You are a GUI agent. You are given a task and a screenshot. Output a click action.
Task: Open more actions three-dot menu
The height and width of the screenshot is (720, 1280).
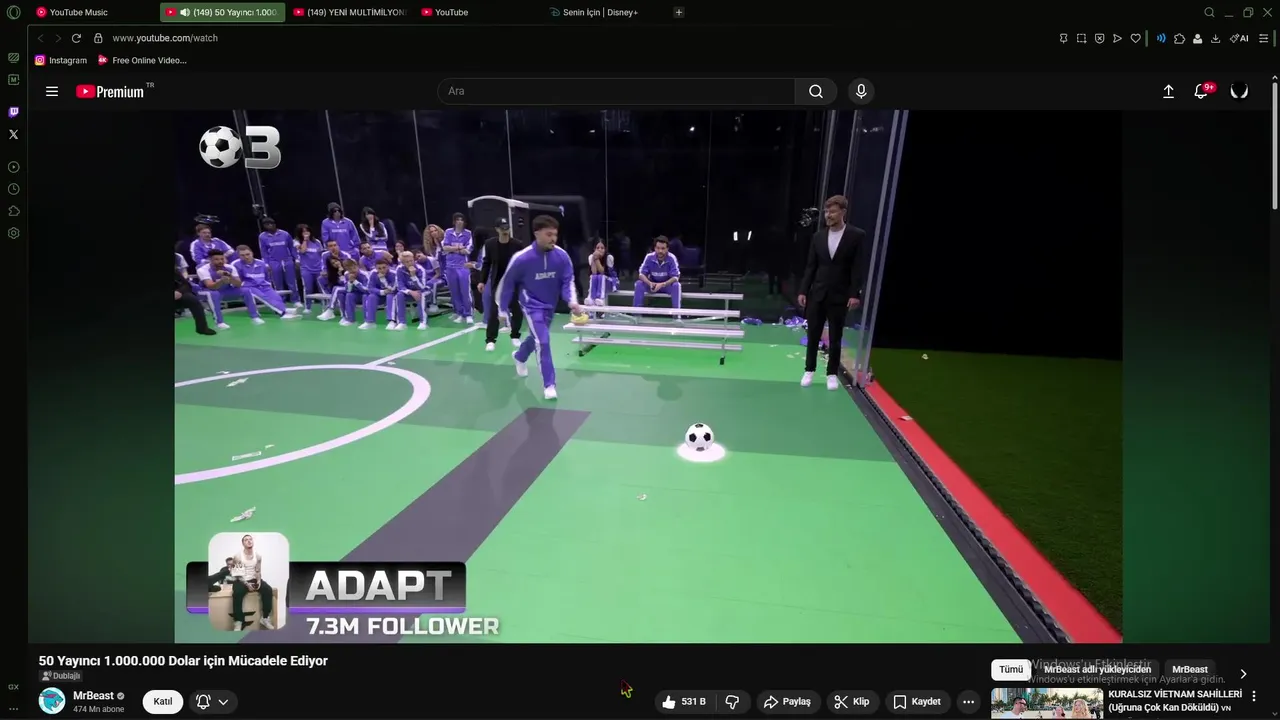(968, 701)
